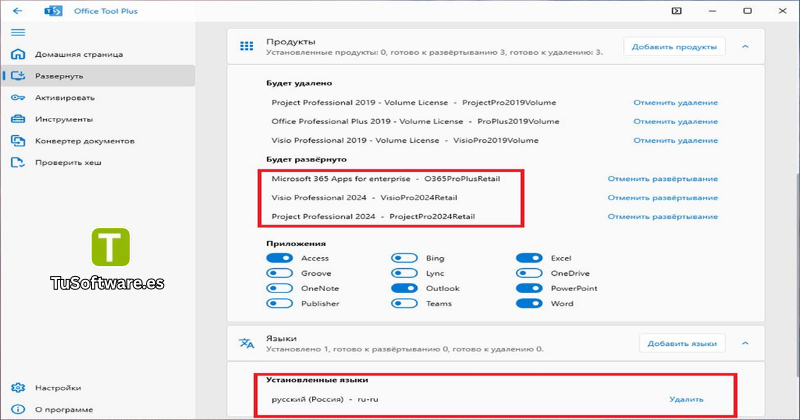The image size is (800, 420).
Task: Open Инструменты page
Action: [x=98, y=119]
